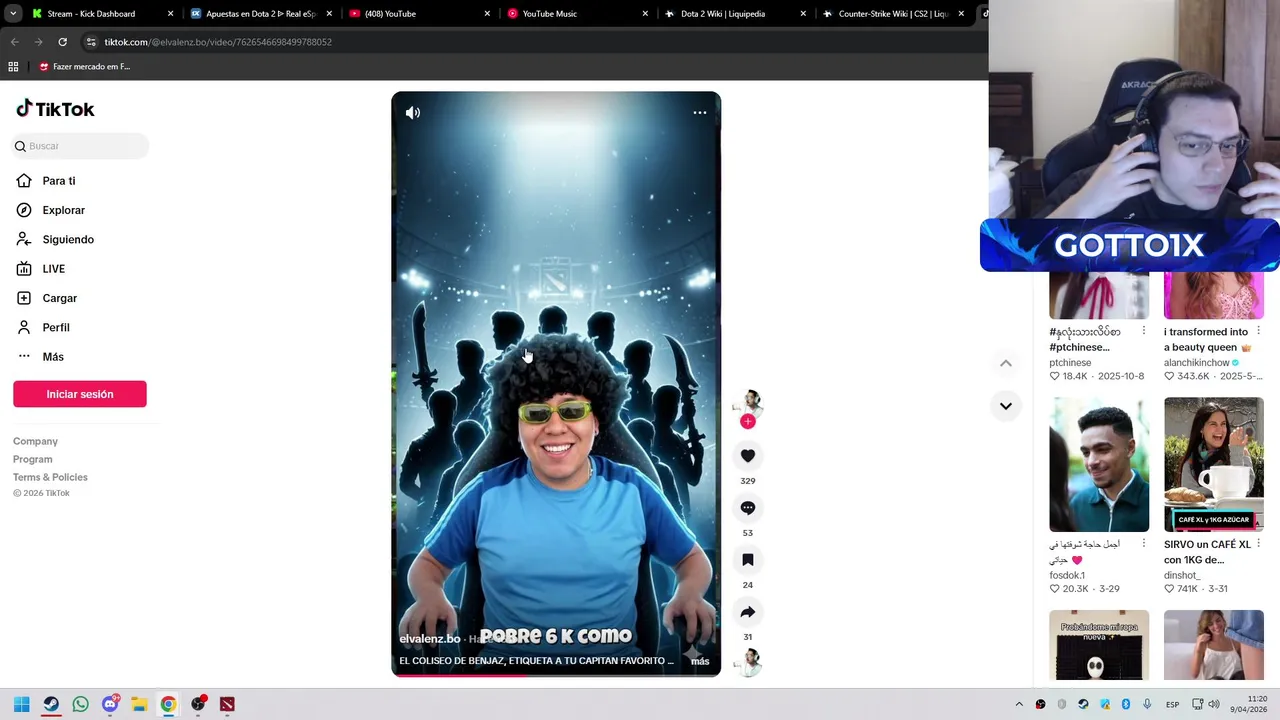This screenshot has width=1280, height=720.
Task: Click the tiktok.com address bar URL
Action: (x=218, y=42)
